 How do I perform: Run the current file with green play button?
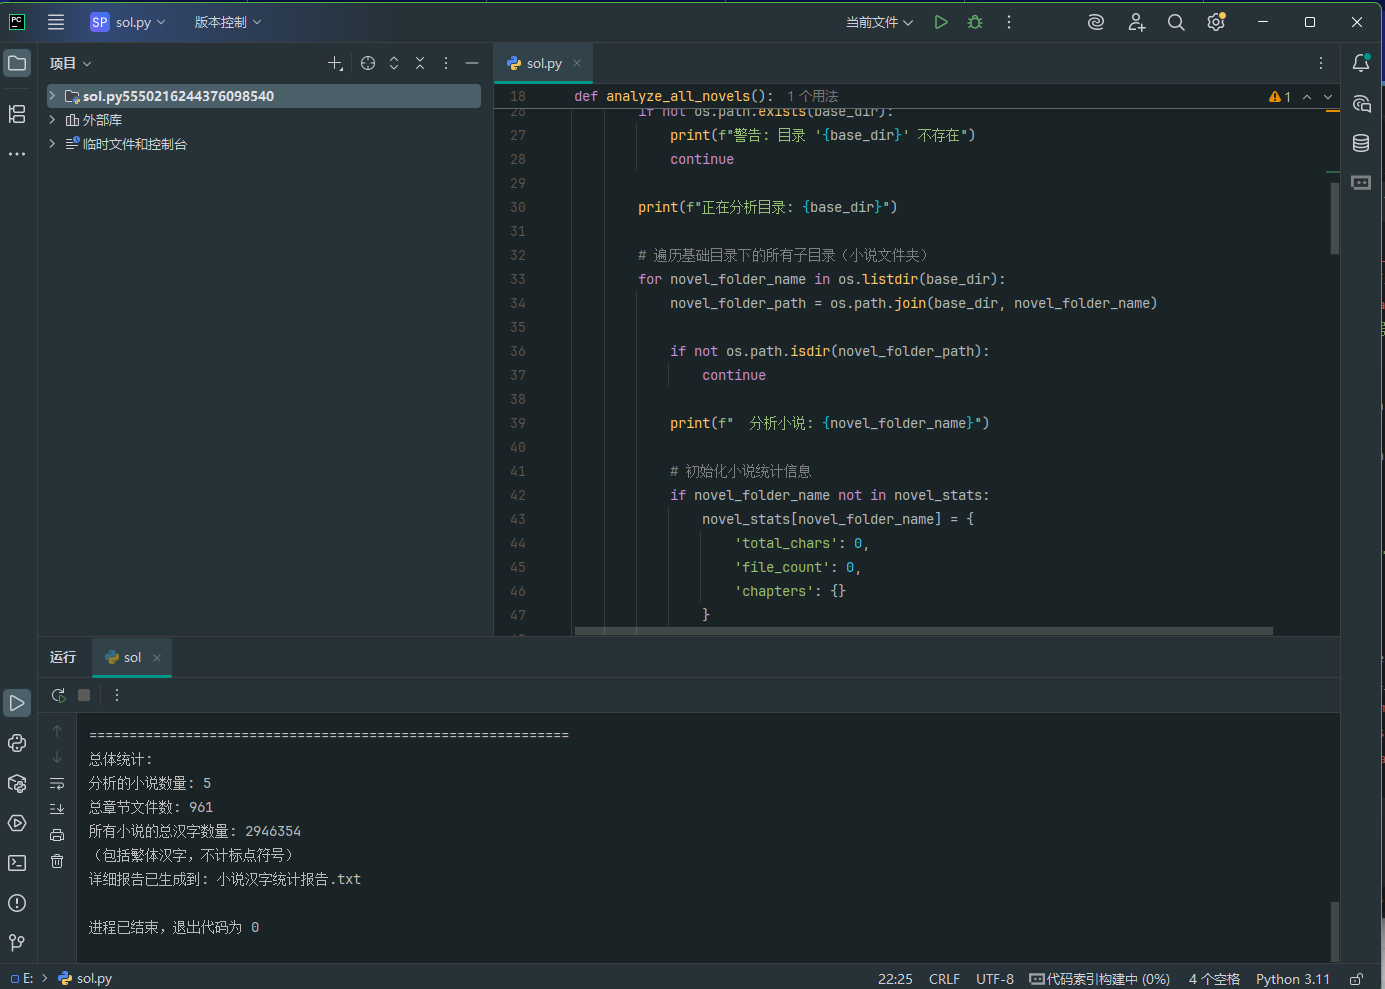point(941,22)
